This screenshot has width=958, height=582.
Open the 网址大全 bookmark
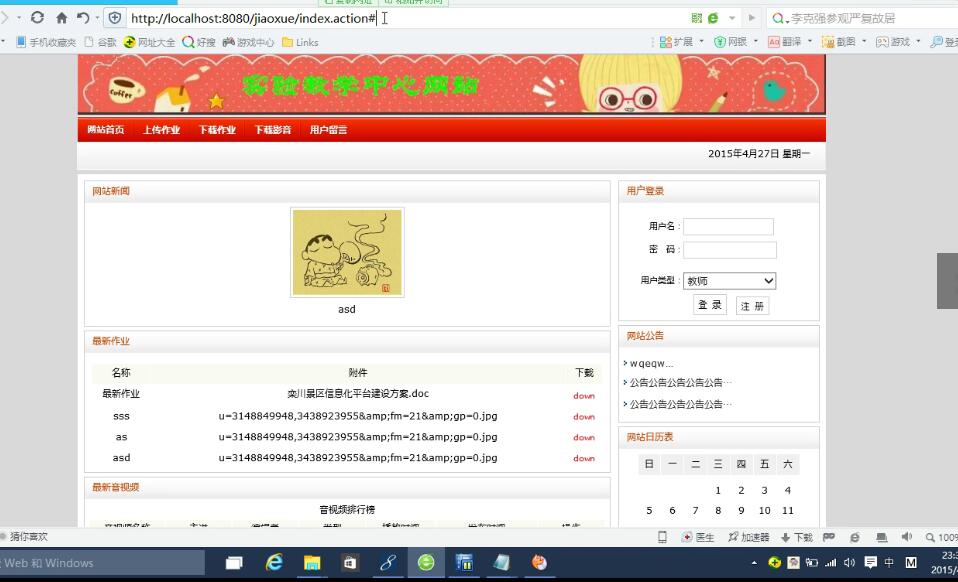tap(149, 42)
